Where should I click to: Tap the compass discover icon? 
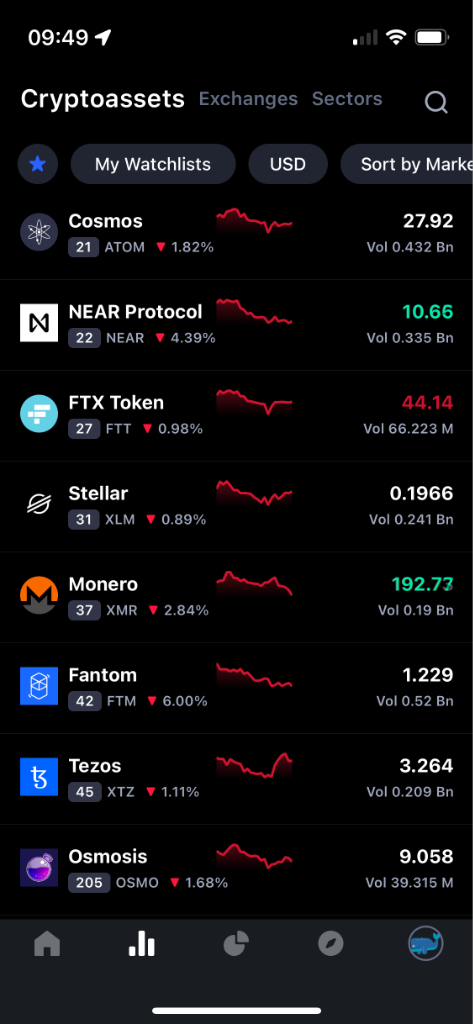tap(331, 944)
